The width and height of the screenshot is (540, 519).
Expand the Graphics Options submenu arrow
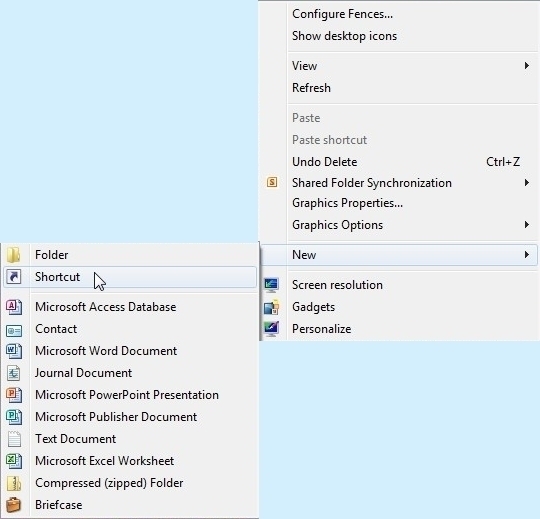click(x=527, y=225)
